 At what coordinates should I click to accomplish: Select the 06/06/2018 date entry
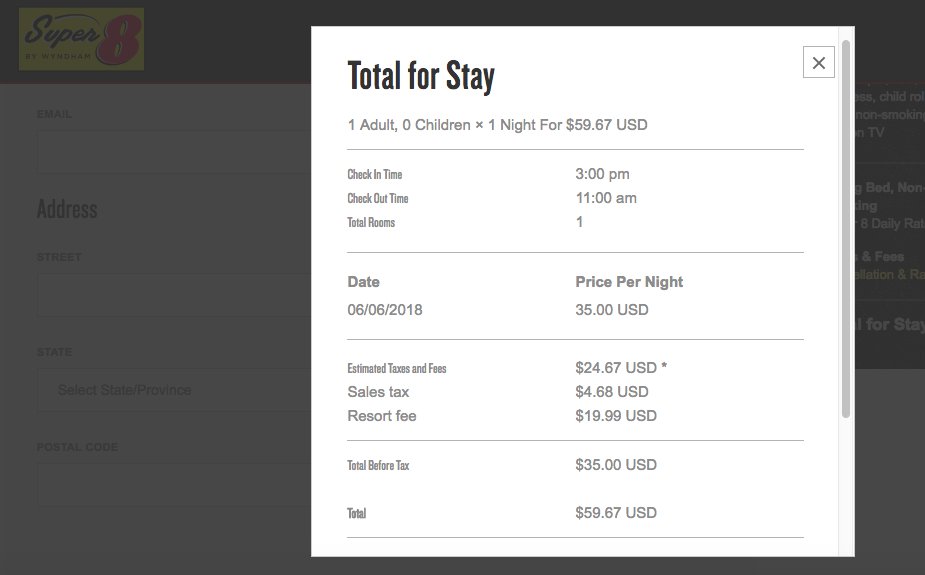385,310
